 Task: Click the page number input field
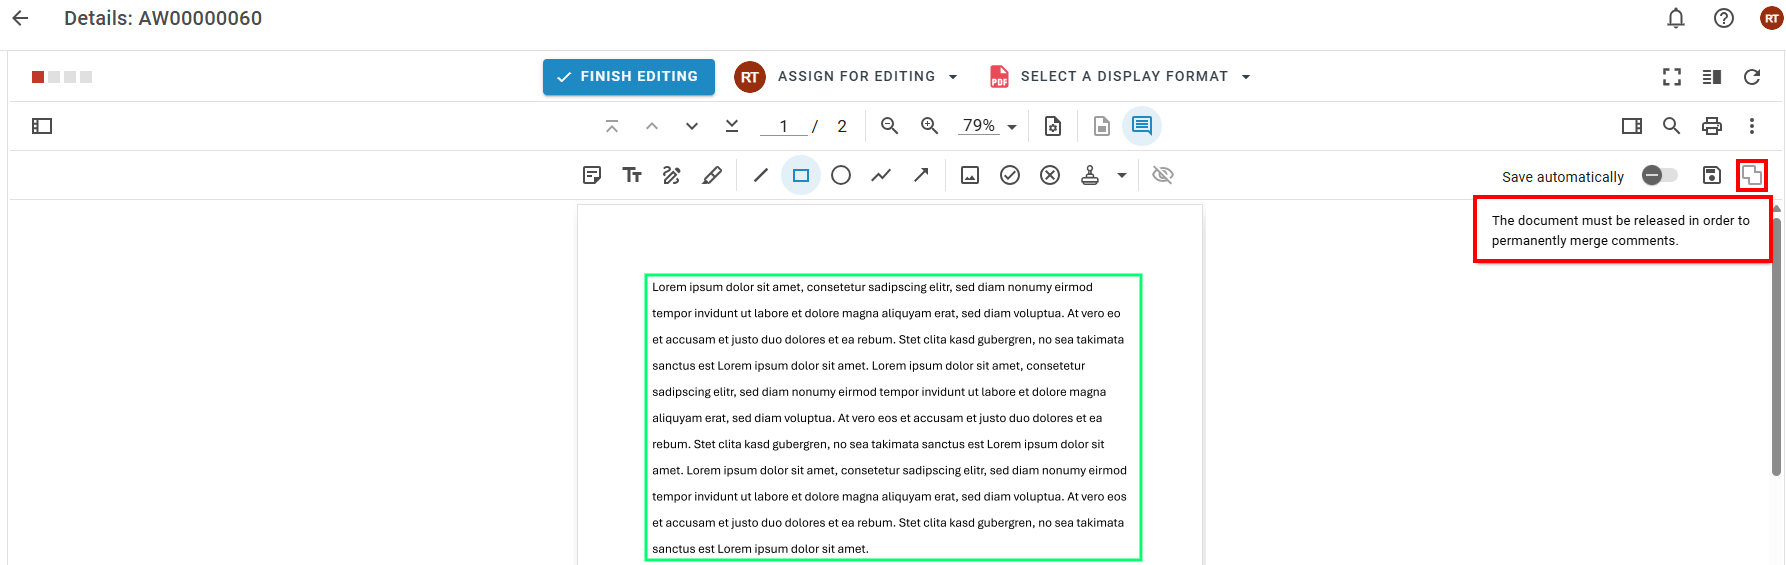[x=783, y=126]
